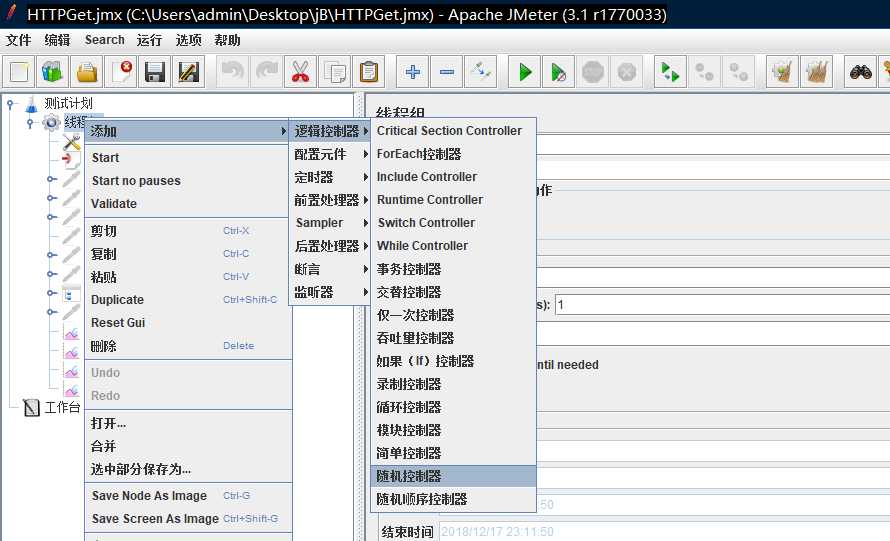The width and height of the screenshot is (890, 541).
Task: Choose Validate in the context menu
Action: (188, 204)
